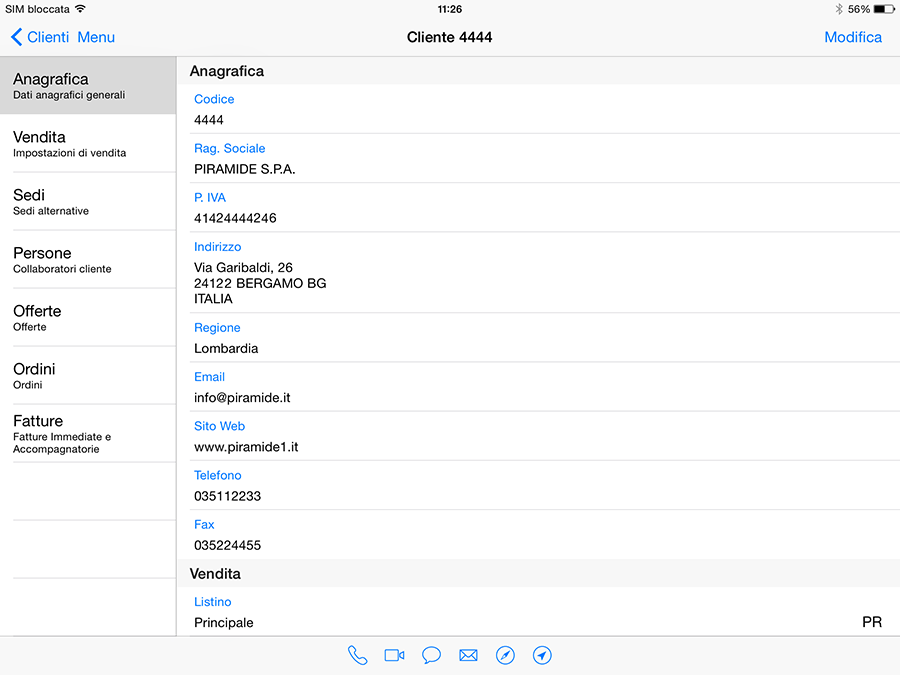Tap the PR listino code

point(872,622)
